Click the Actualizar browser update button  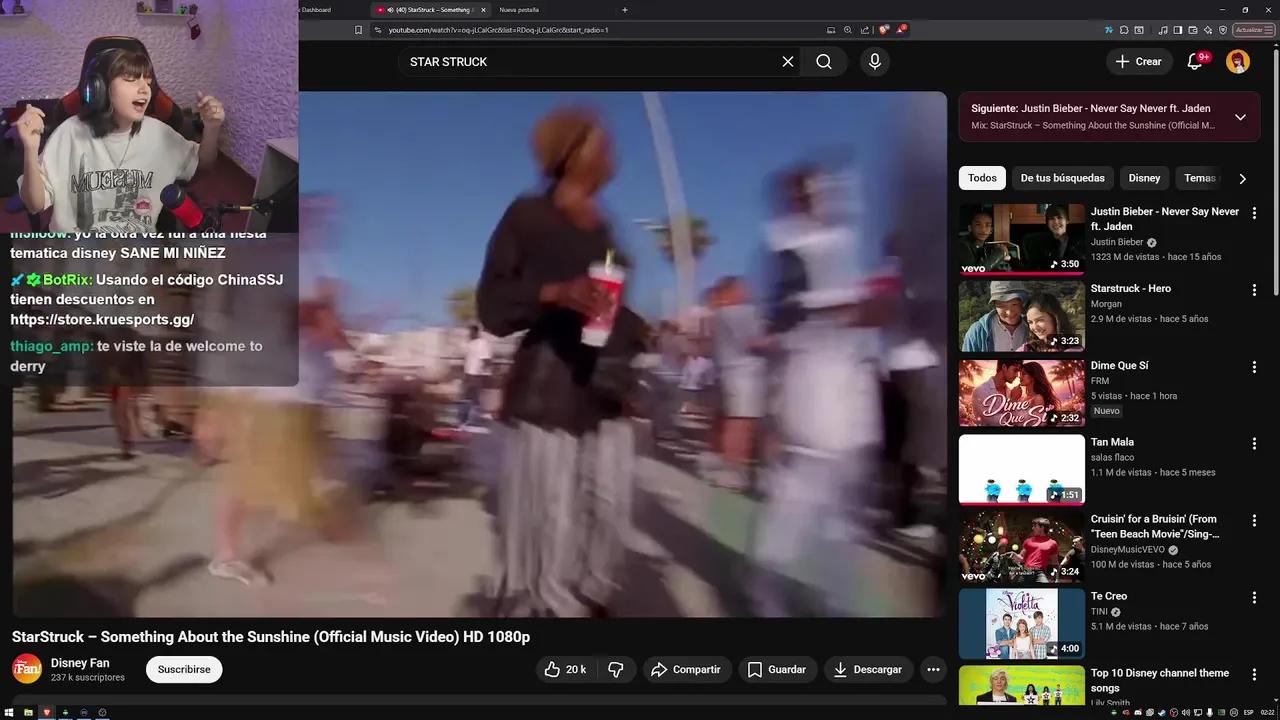[x=1254, y=30]
